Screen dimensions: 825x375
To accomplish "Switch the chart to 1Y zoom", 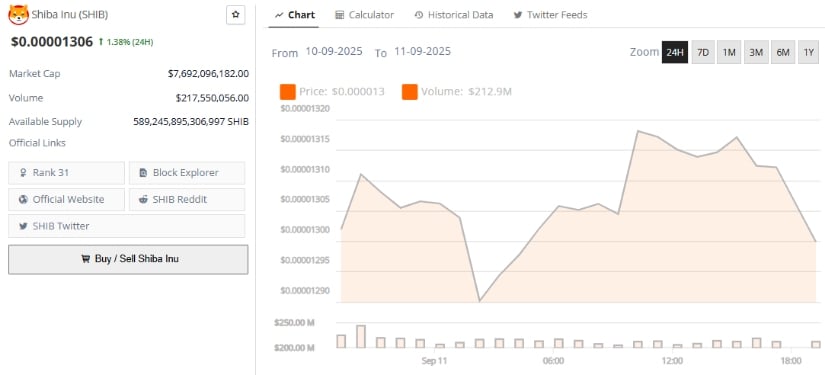I will [809, 52].
